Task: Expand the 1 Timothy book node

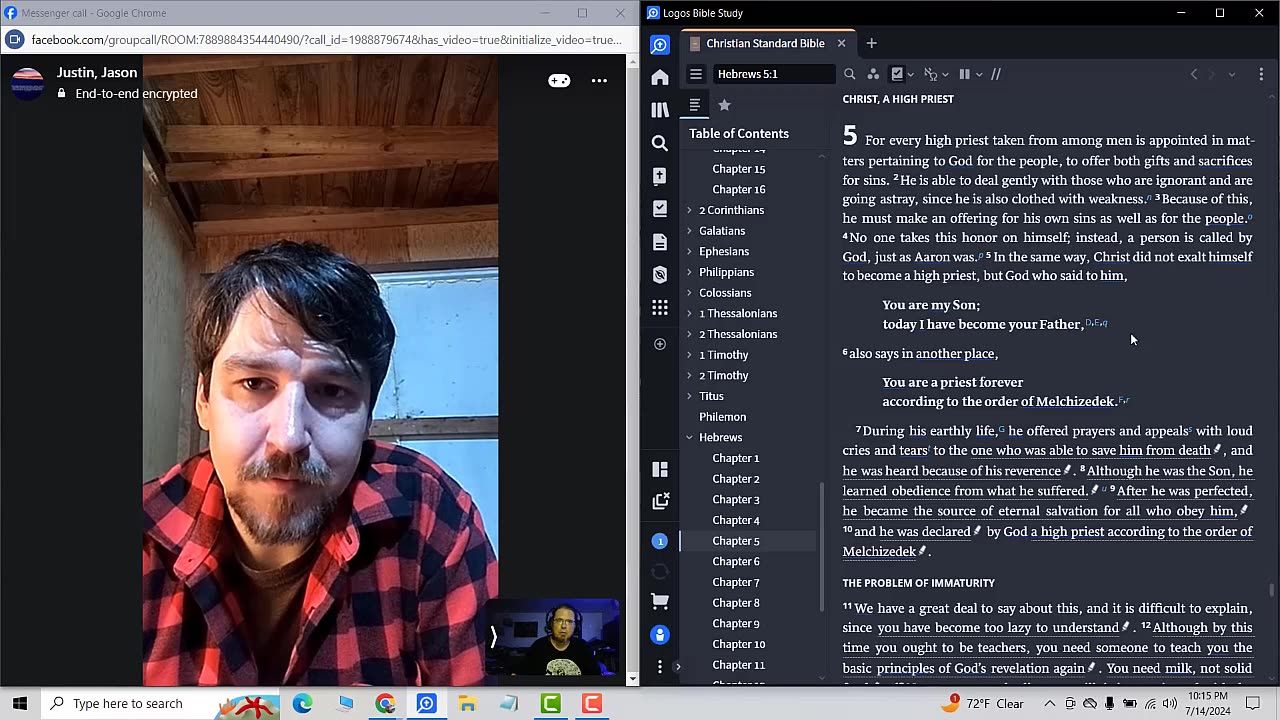Action: click(689, 355)
